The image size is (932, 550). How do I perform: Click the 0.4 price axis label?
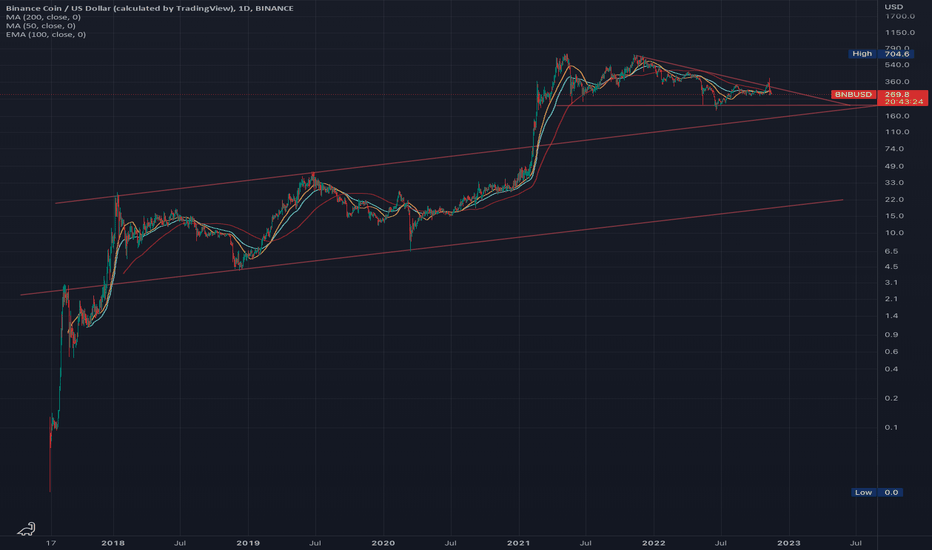[892, 369]
